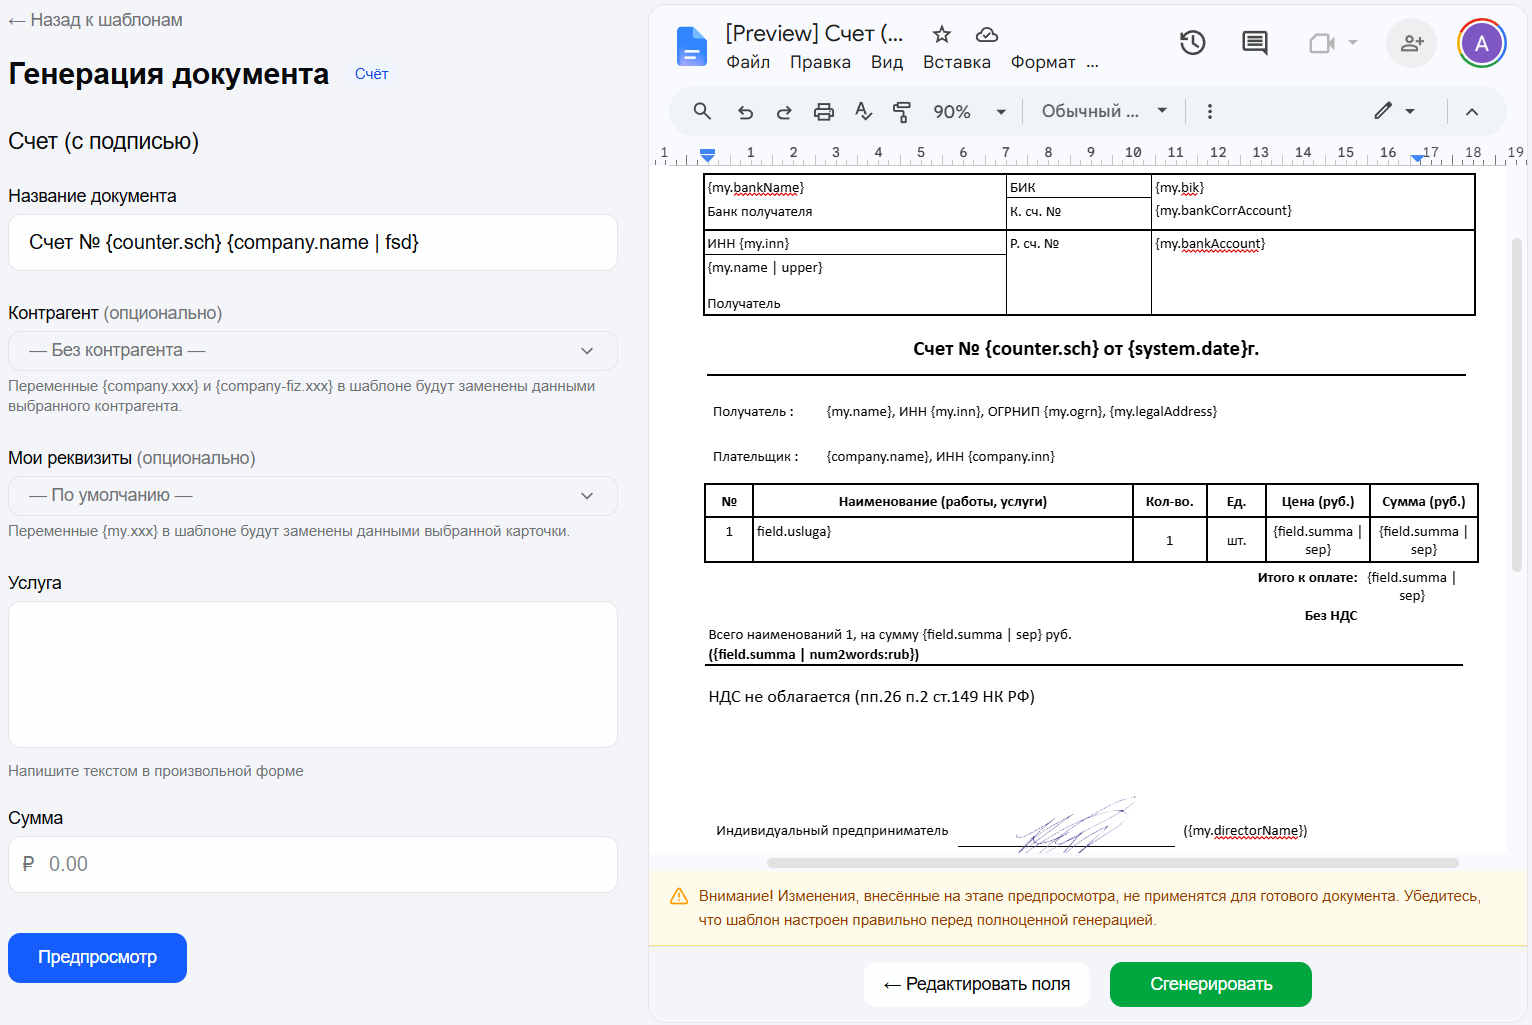
Task: Open the Вставка menu
Action: [957, 62]
